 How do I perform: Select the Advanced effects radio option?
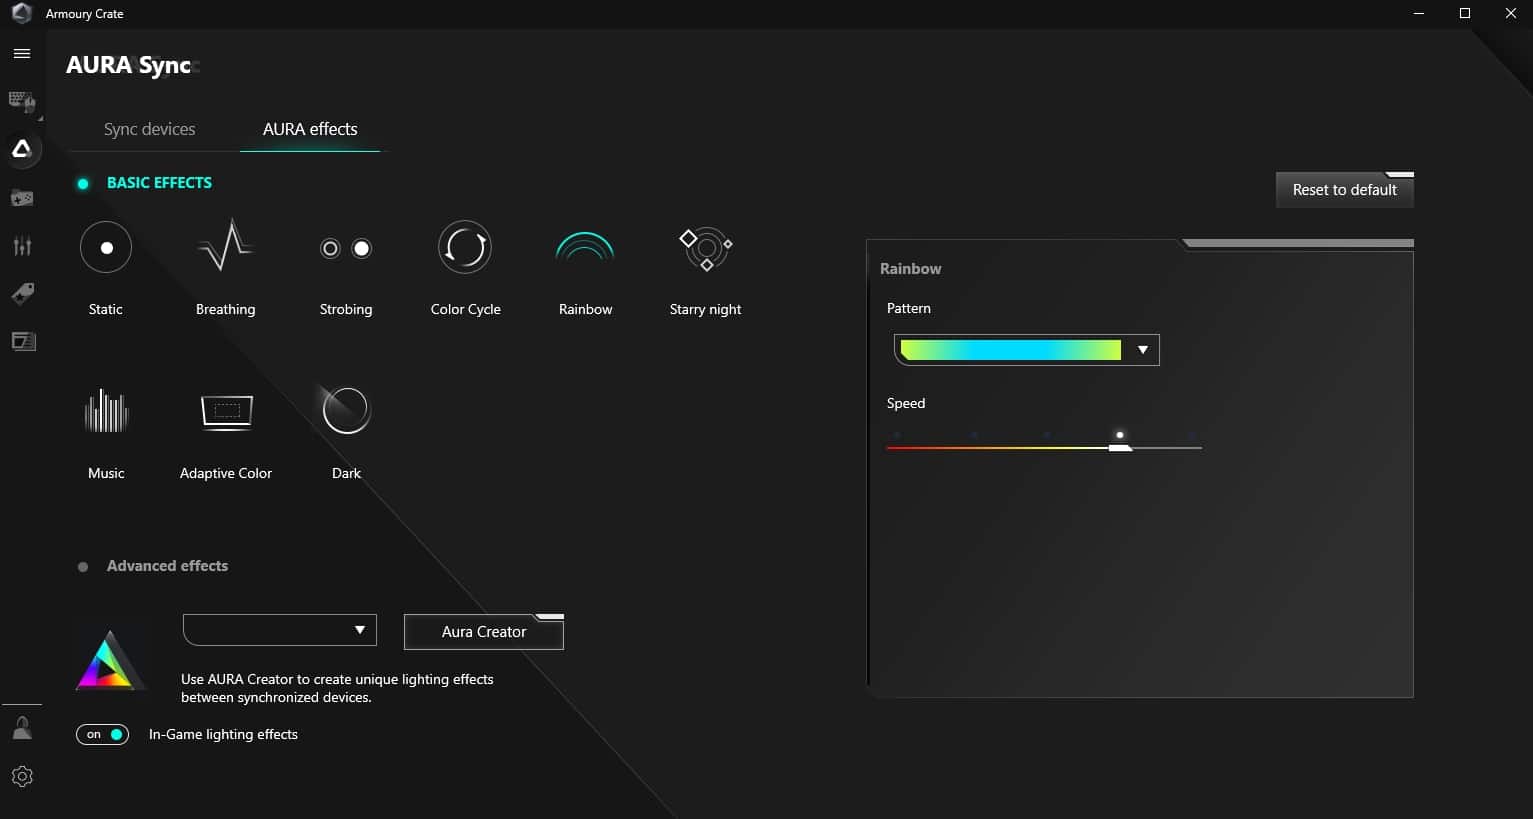(x=83, y=566)
